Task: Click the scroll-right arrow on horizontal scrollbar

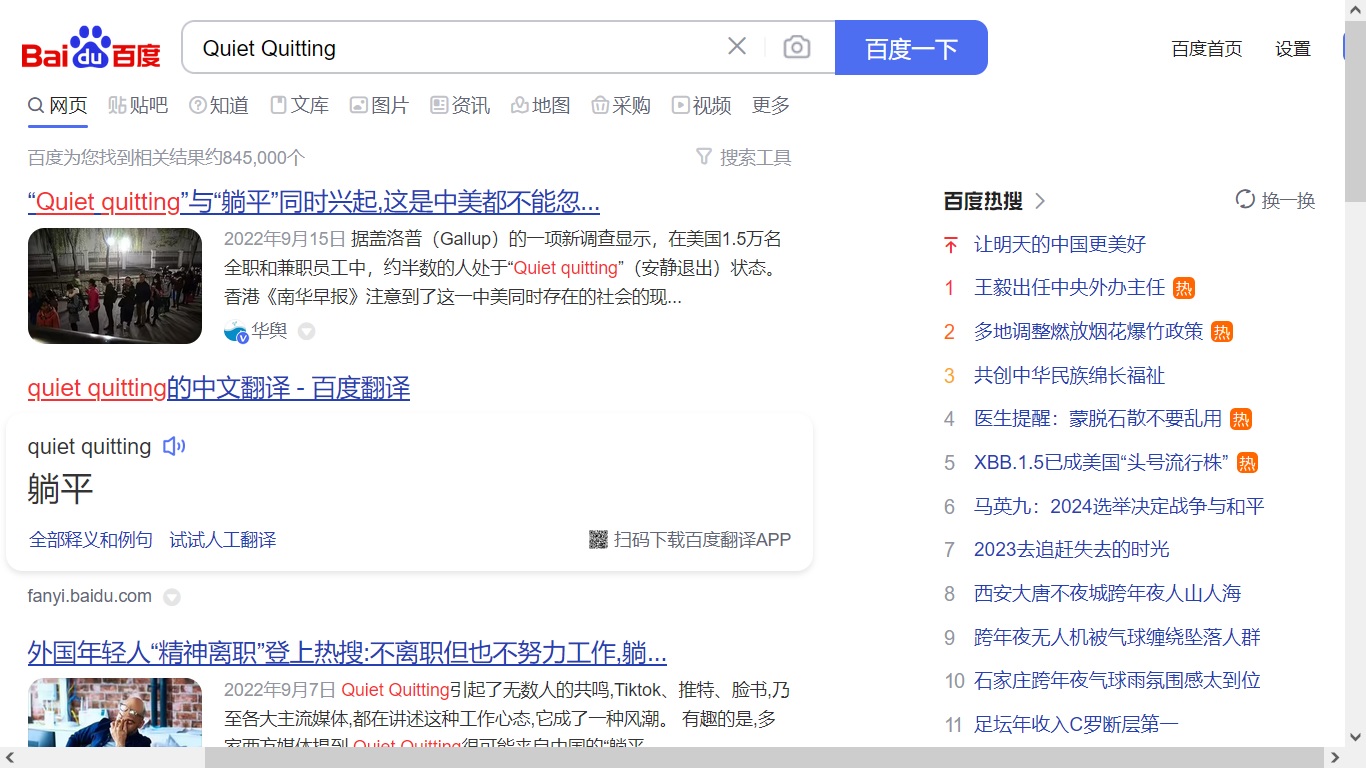Action: [1335, 758]
